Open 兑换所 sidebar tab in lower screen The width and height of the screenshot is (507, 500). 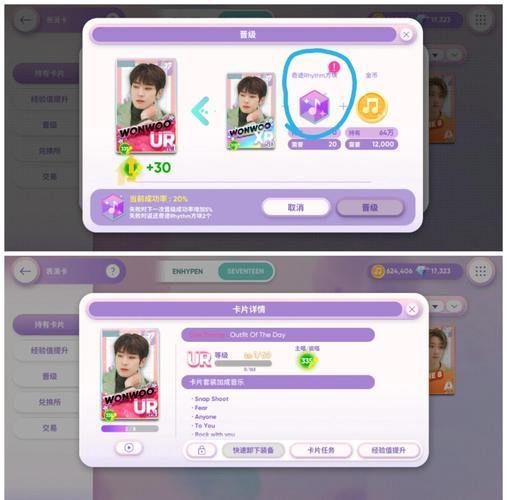coord(49,402)
